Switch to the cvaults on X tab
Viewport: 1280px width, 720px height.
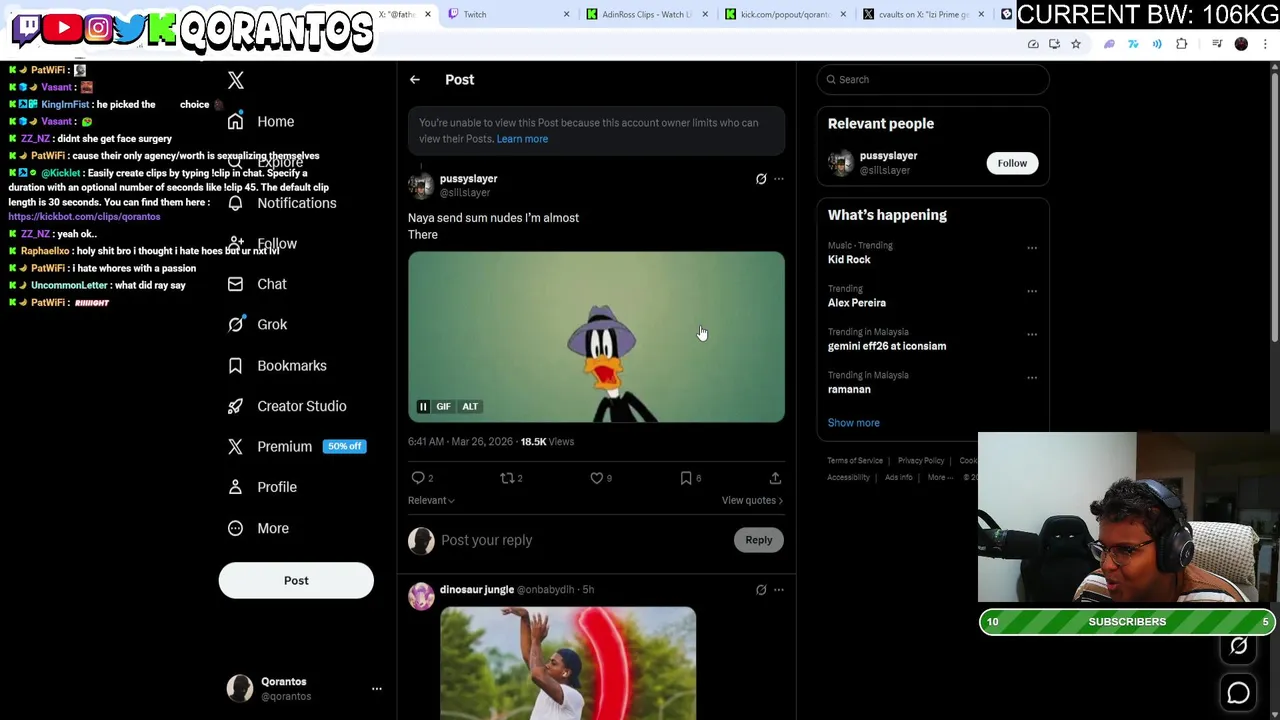922,14
